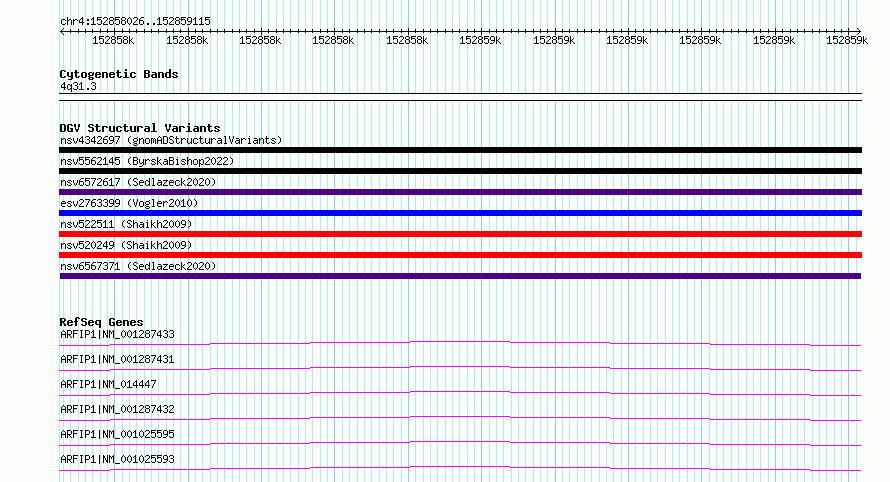Image resolution: width=890 pixels, height=482 pixels.
Task: Click the black bar under nsv5562145
Action: (x=460, y=171)
